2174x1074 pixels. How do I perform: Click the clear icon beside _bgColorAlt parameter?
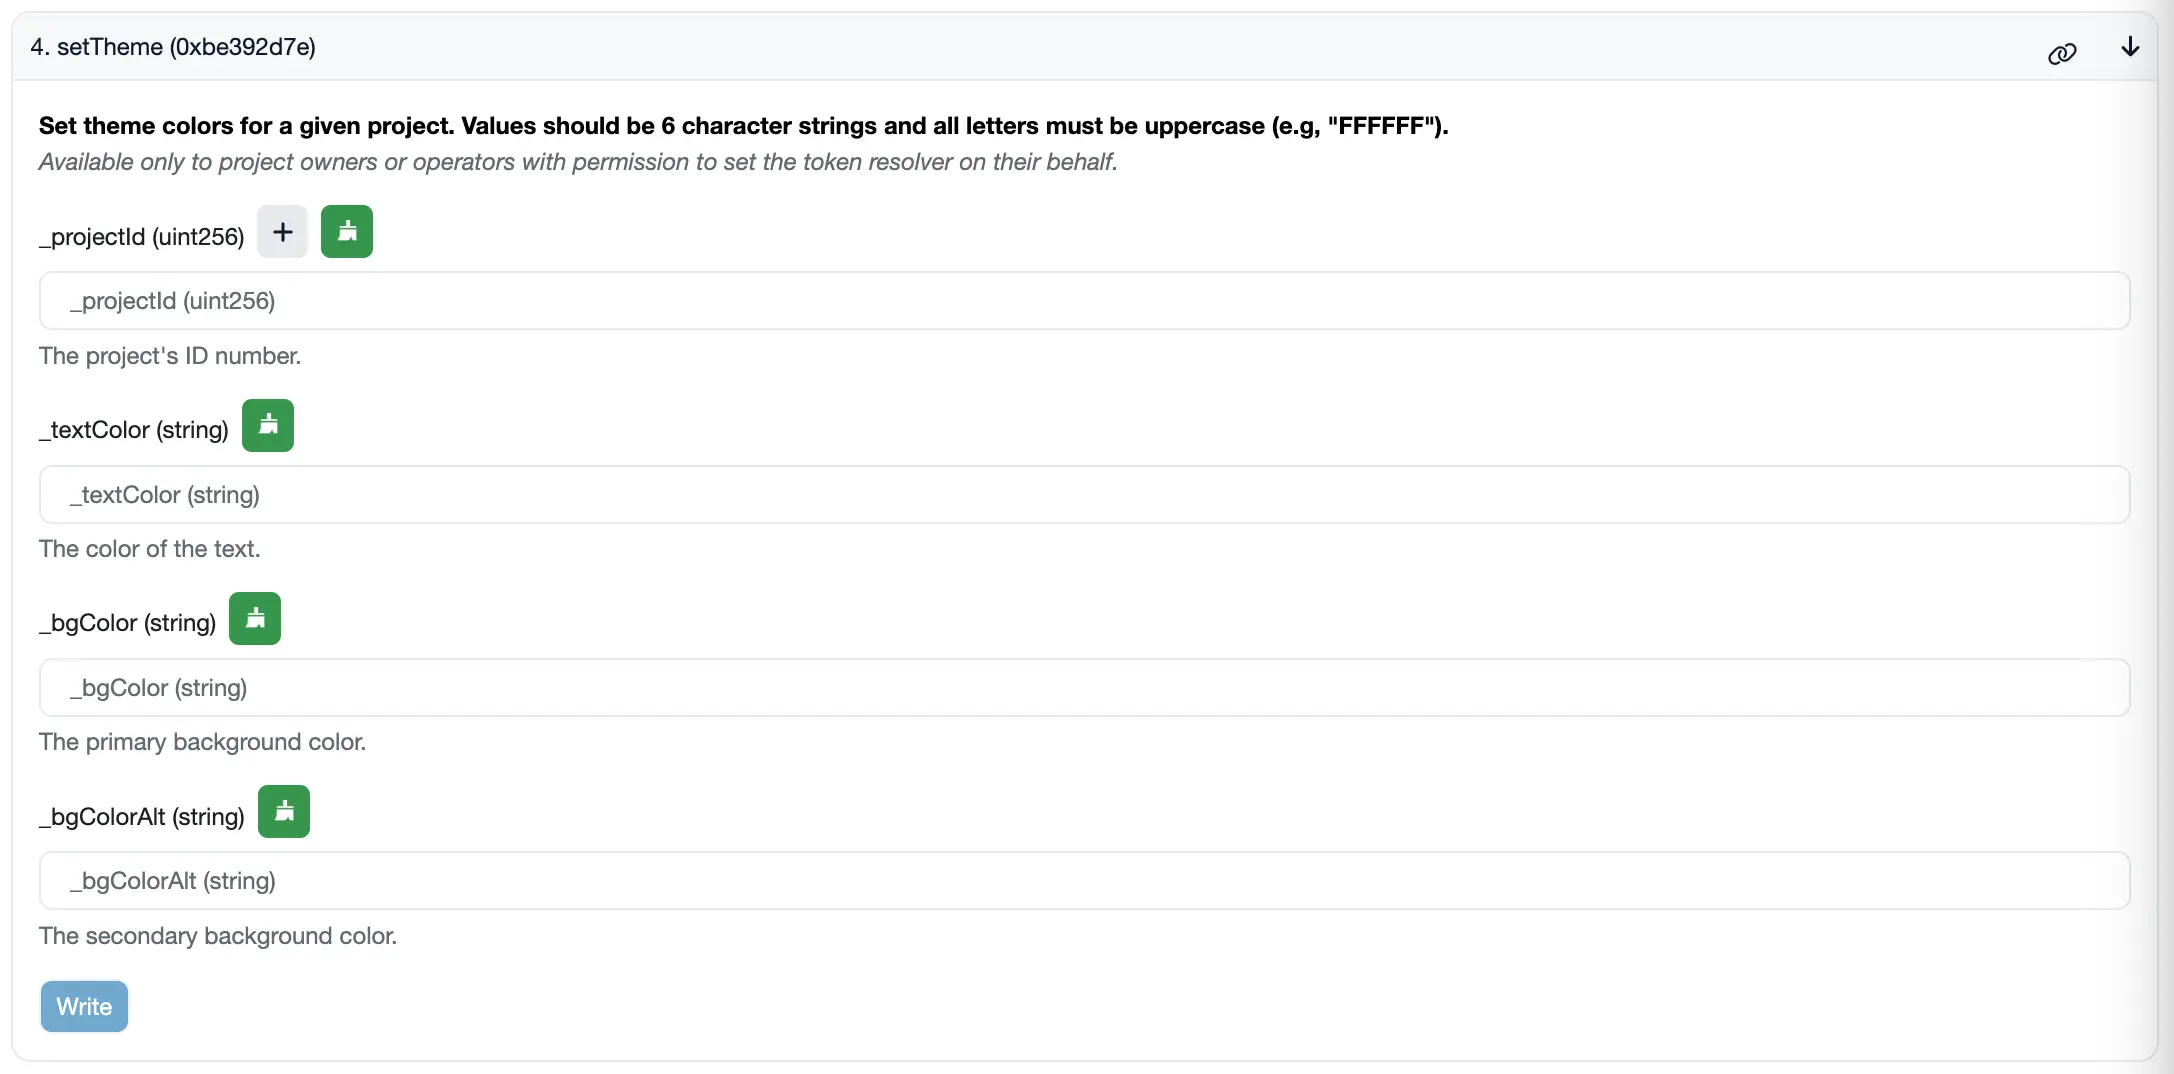[x=283, y=811]
